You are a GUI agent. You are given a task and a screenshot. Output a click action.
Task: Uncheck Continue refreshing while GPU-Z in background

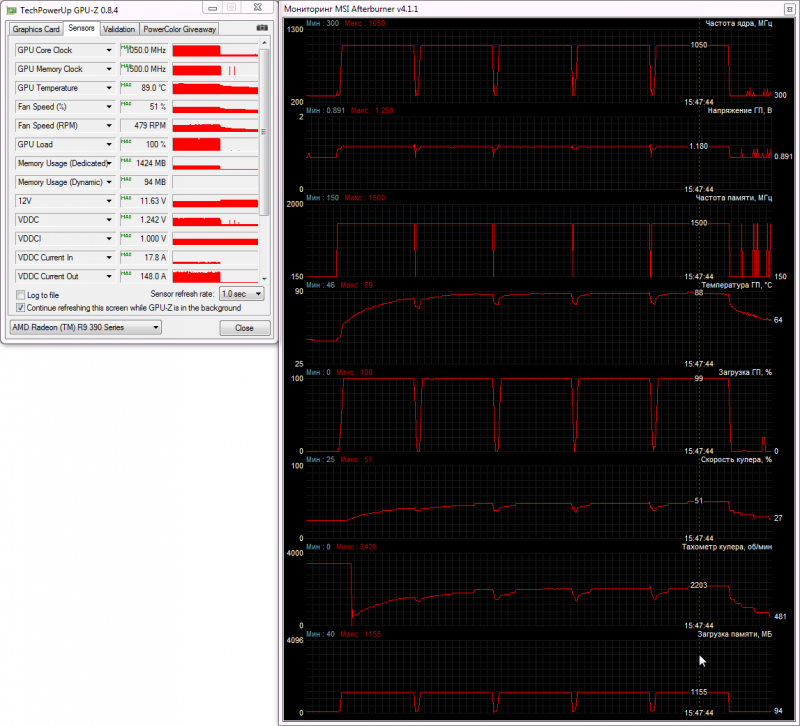[20, 308]
